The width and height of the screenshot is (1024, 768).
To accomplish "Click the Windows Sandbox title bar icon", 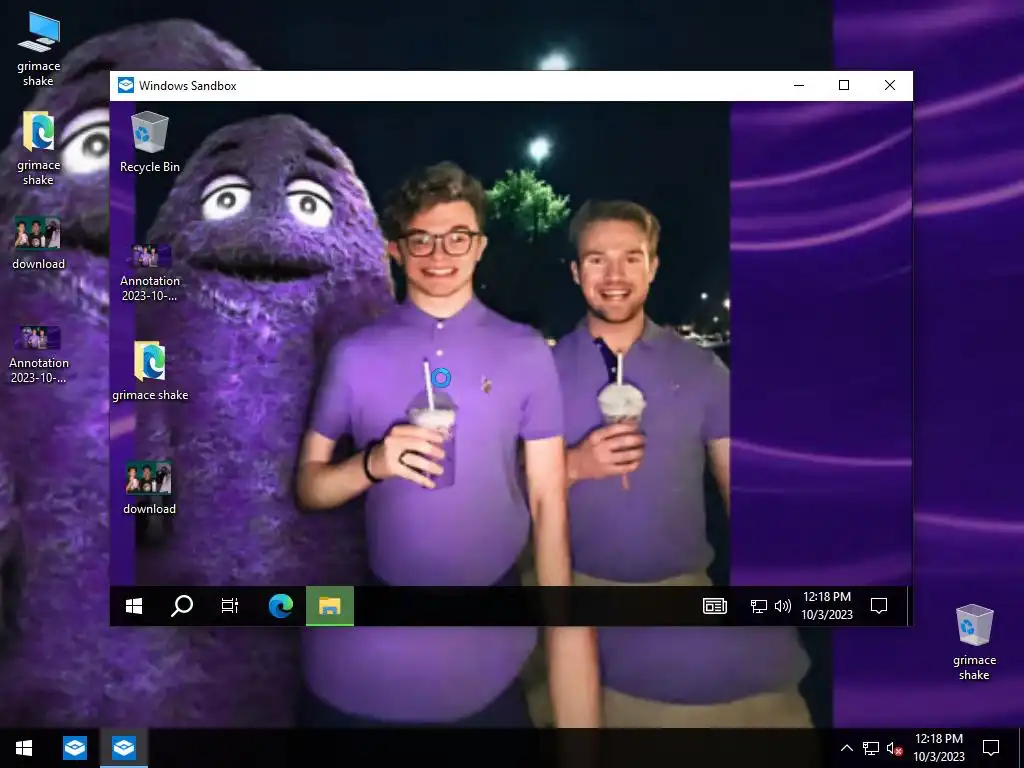I will pyautogui.click(x=125, y=86).
